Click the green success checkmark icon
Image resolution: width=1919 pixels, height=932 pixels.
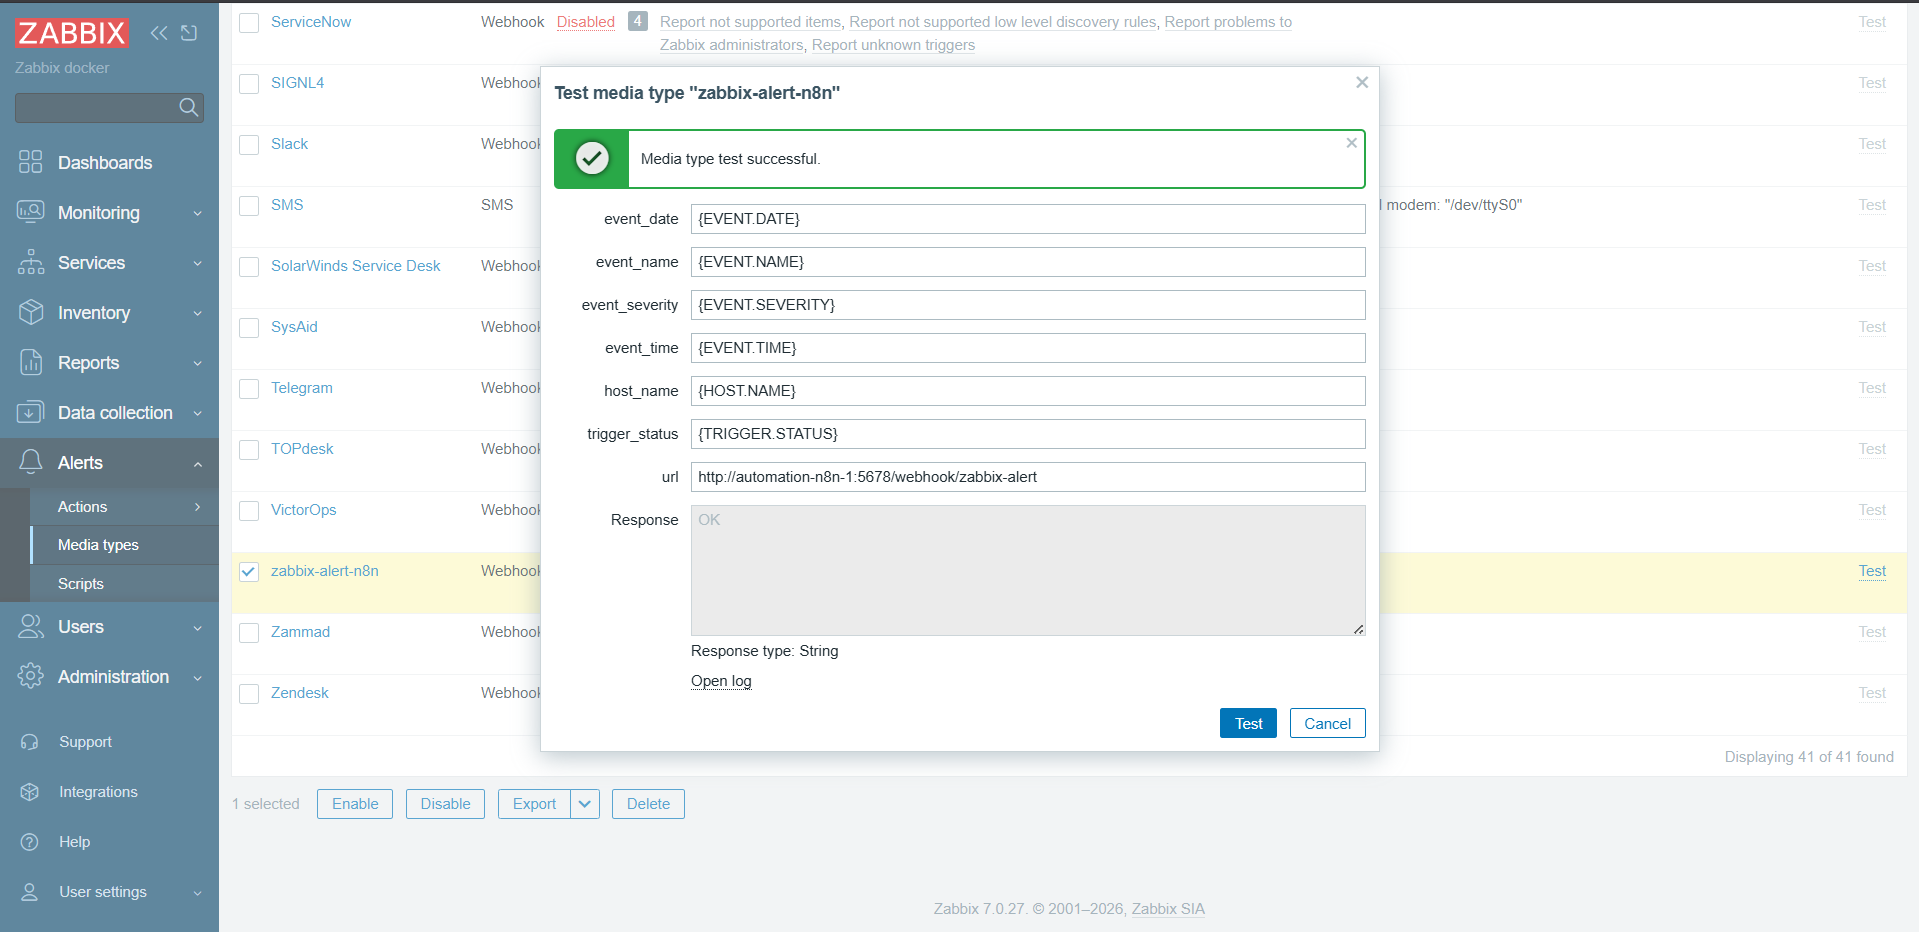pyautogui.click(x=592, y=158)
